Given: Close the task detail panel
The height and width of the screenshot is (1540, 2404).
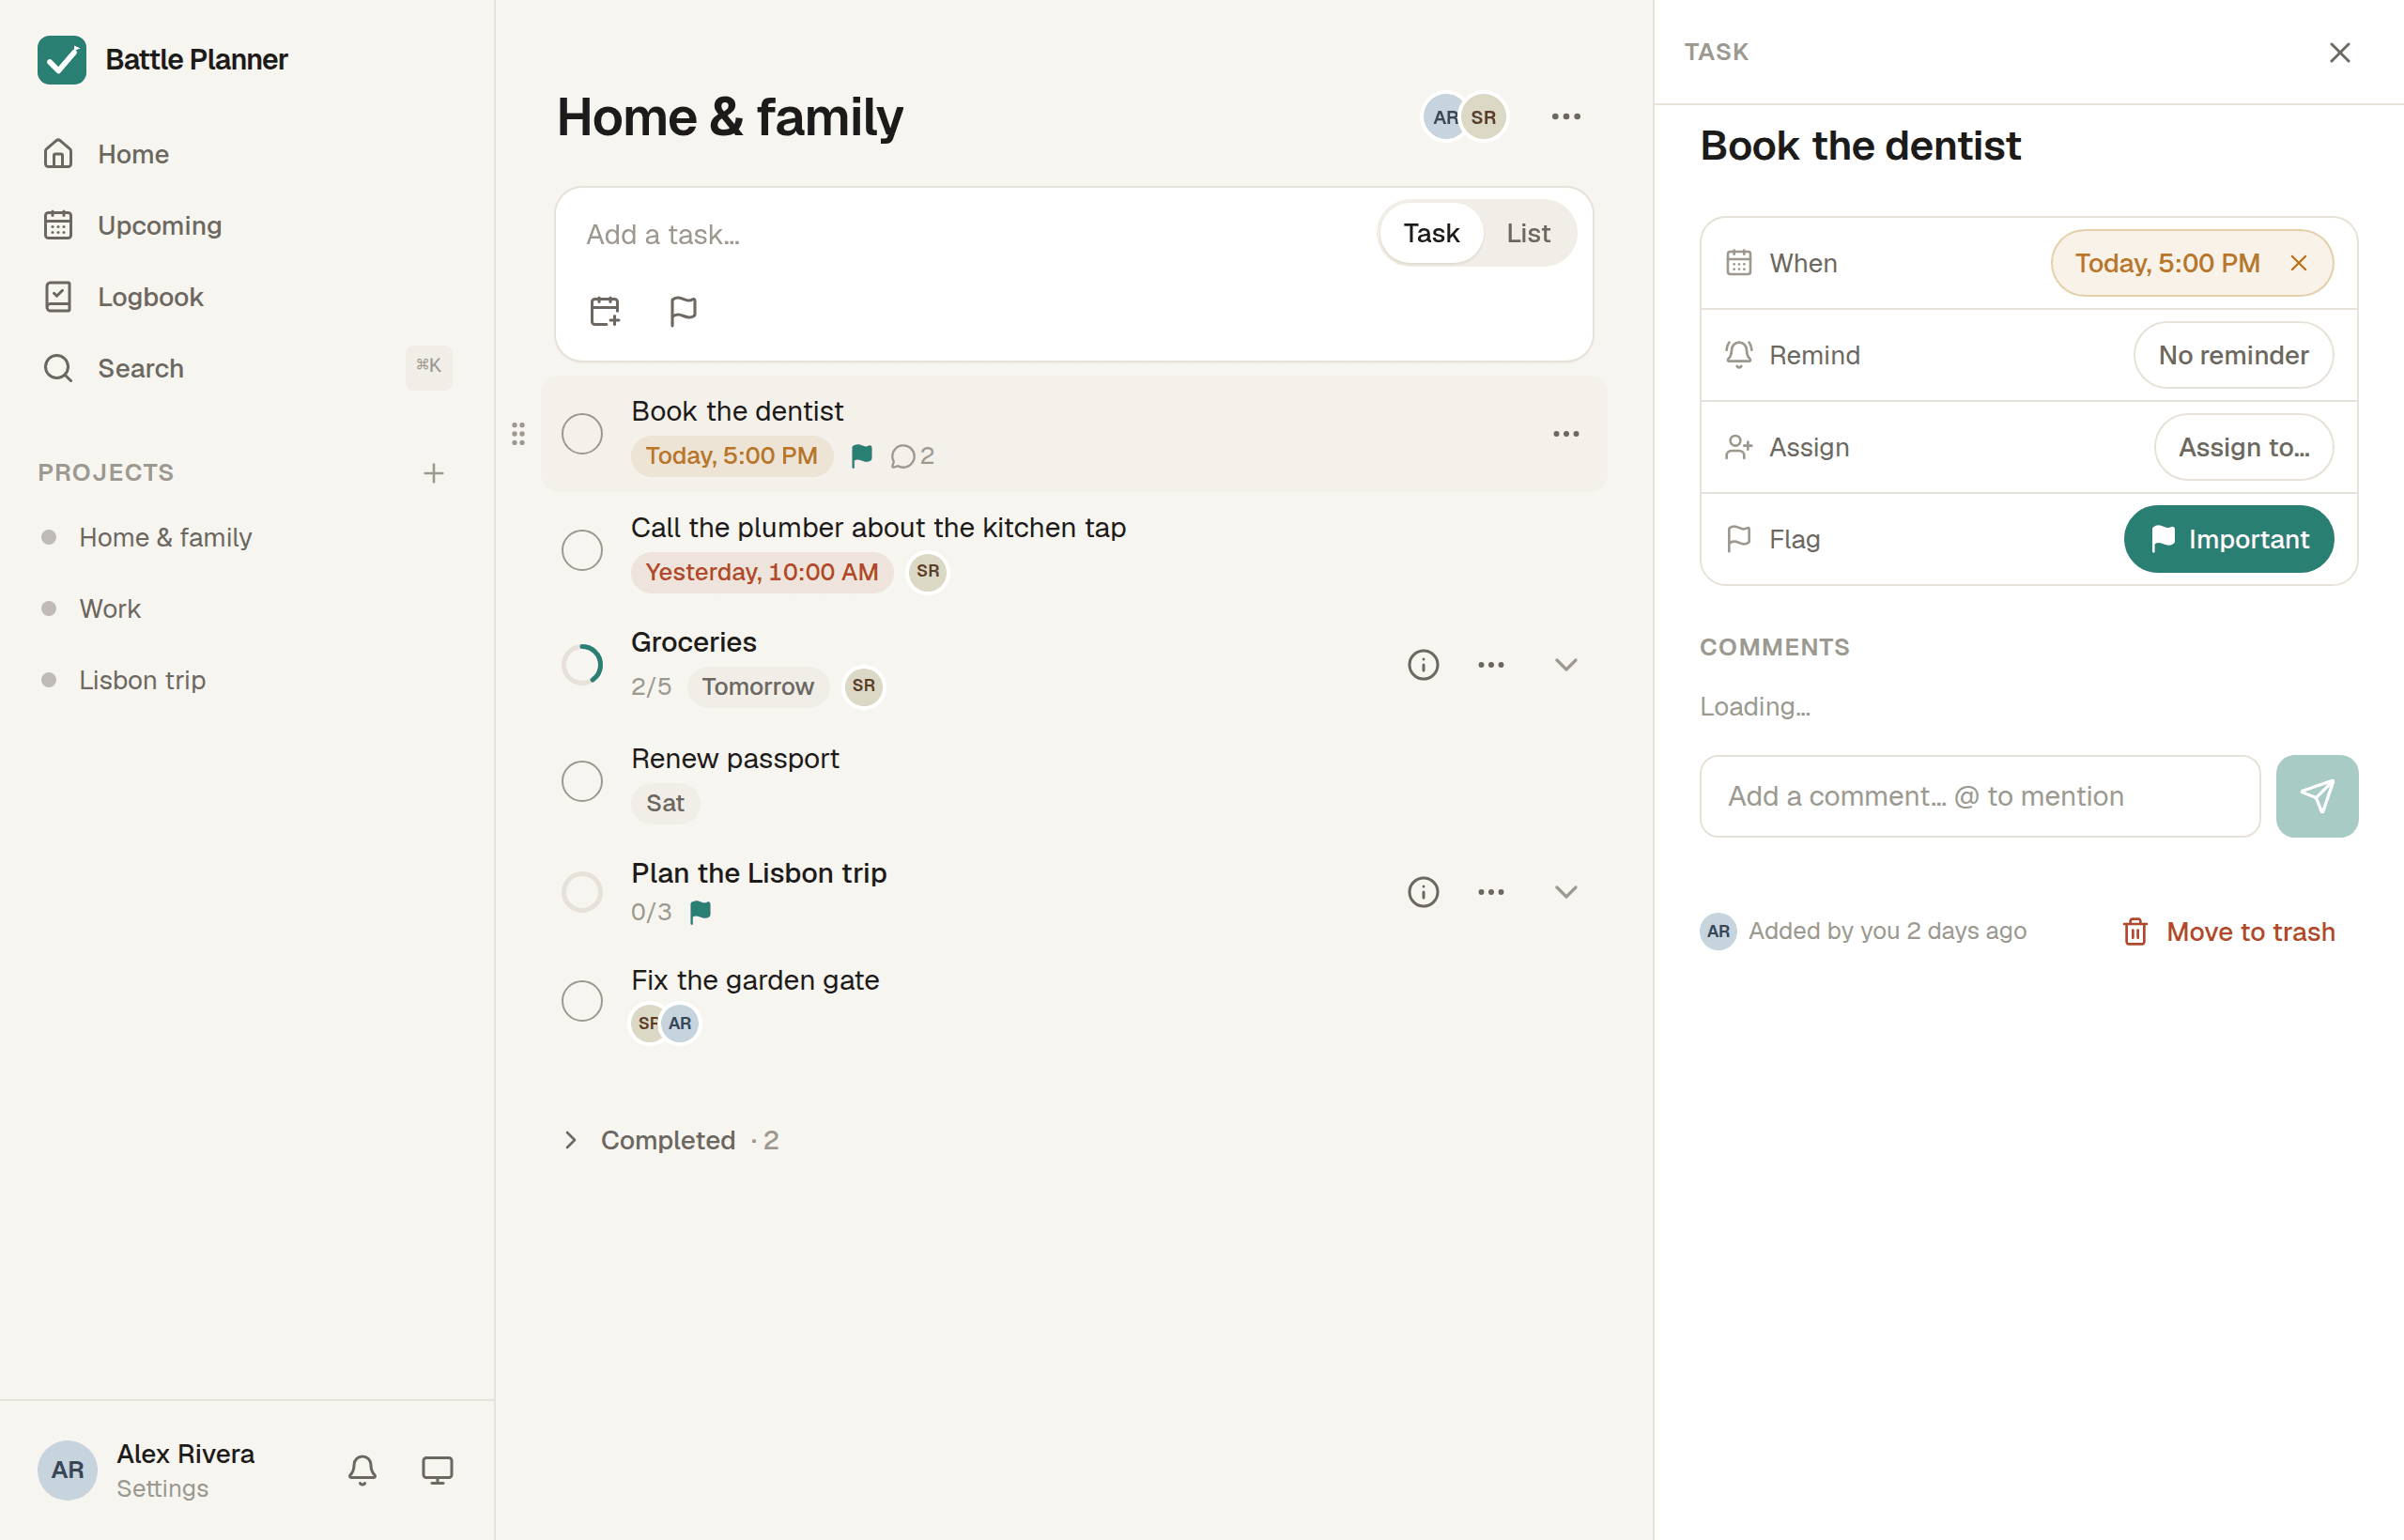Looking at the screenshot, I should point(2339,52).
